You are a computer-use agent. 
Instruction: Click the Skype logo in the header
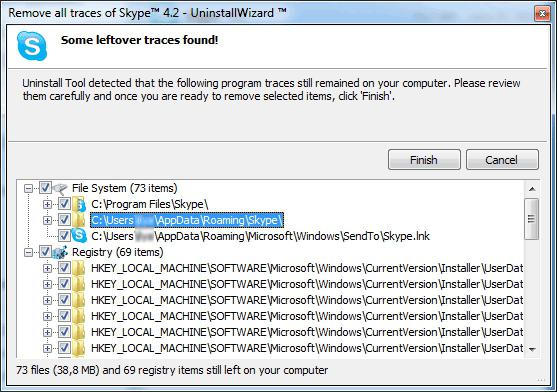[x=32, y=45]
